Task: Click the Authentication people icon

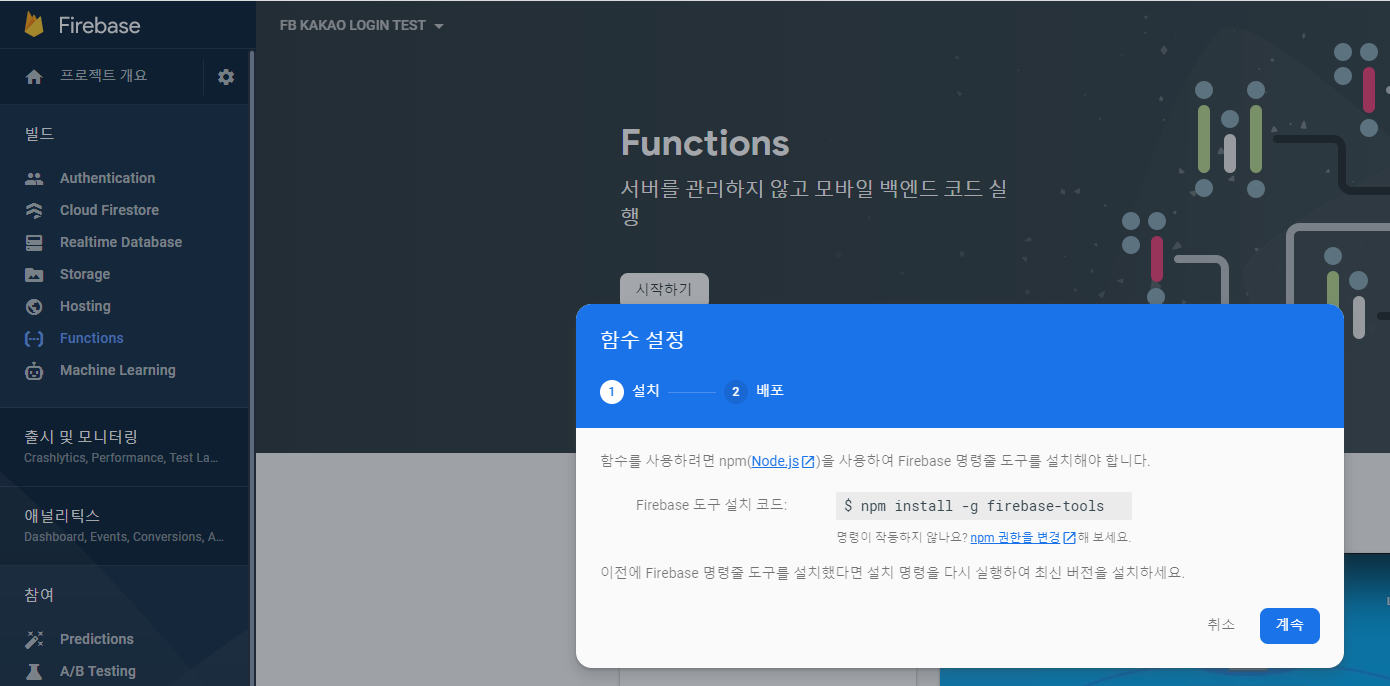Action: click(x=34, y=179)
